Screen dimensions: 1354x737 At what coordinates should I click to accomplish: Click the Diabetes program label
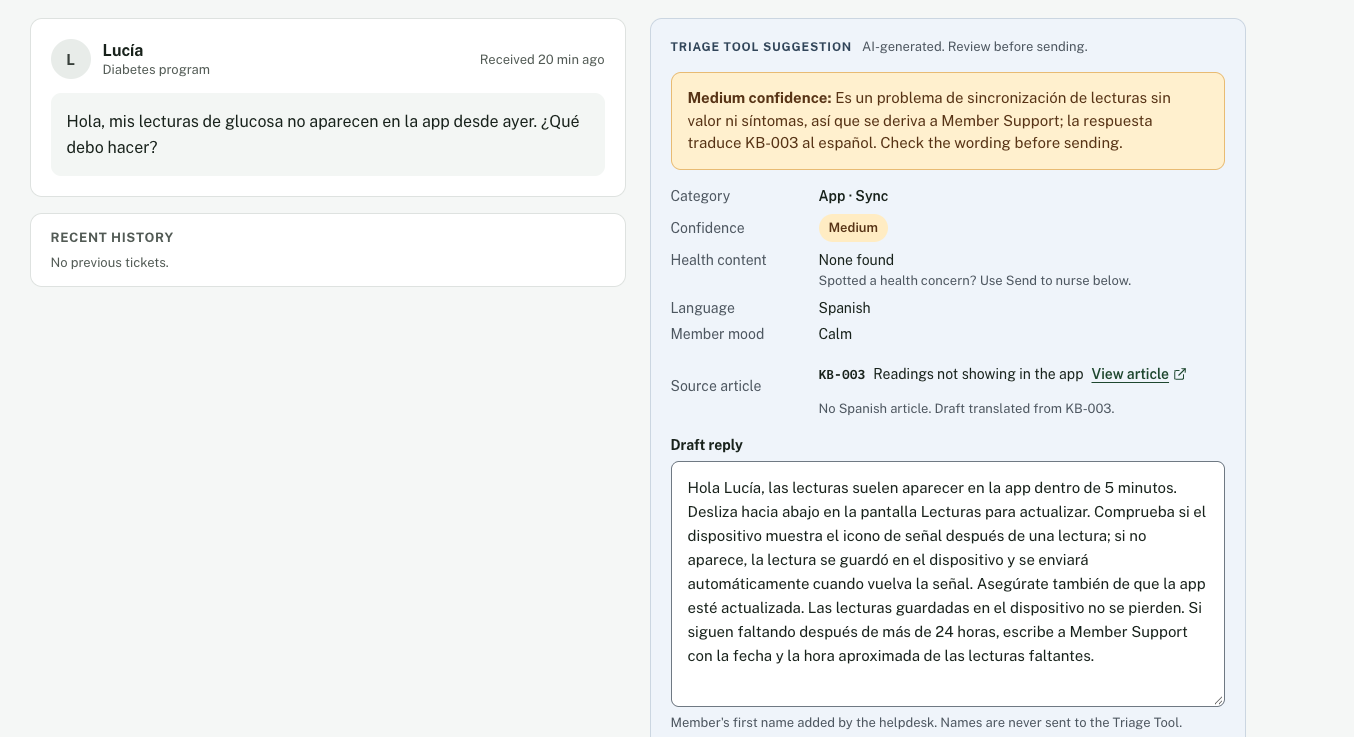click(x=156, y=70)
